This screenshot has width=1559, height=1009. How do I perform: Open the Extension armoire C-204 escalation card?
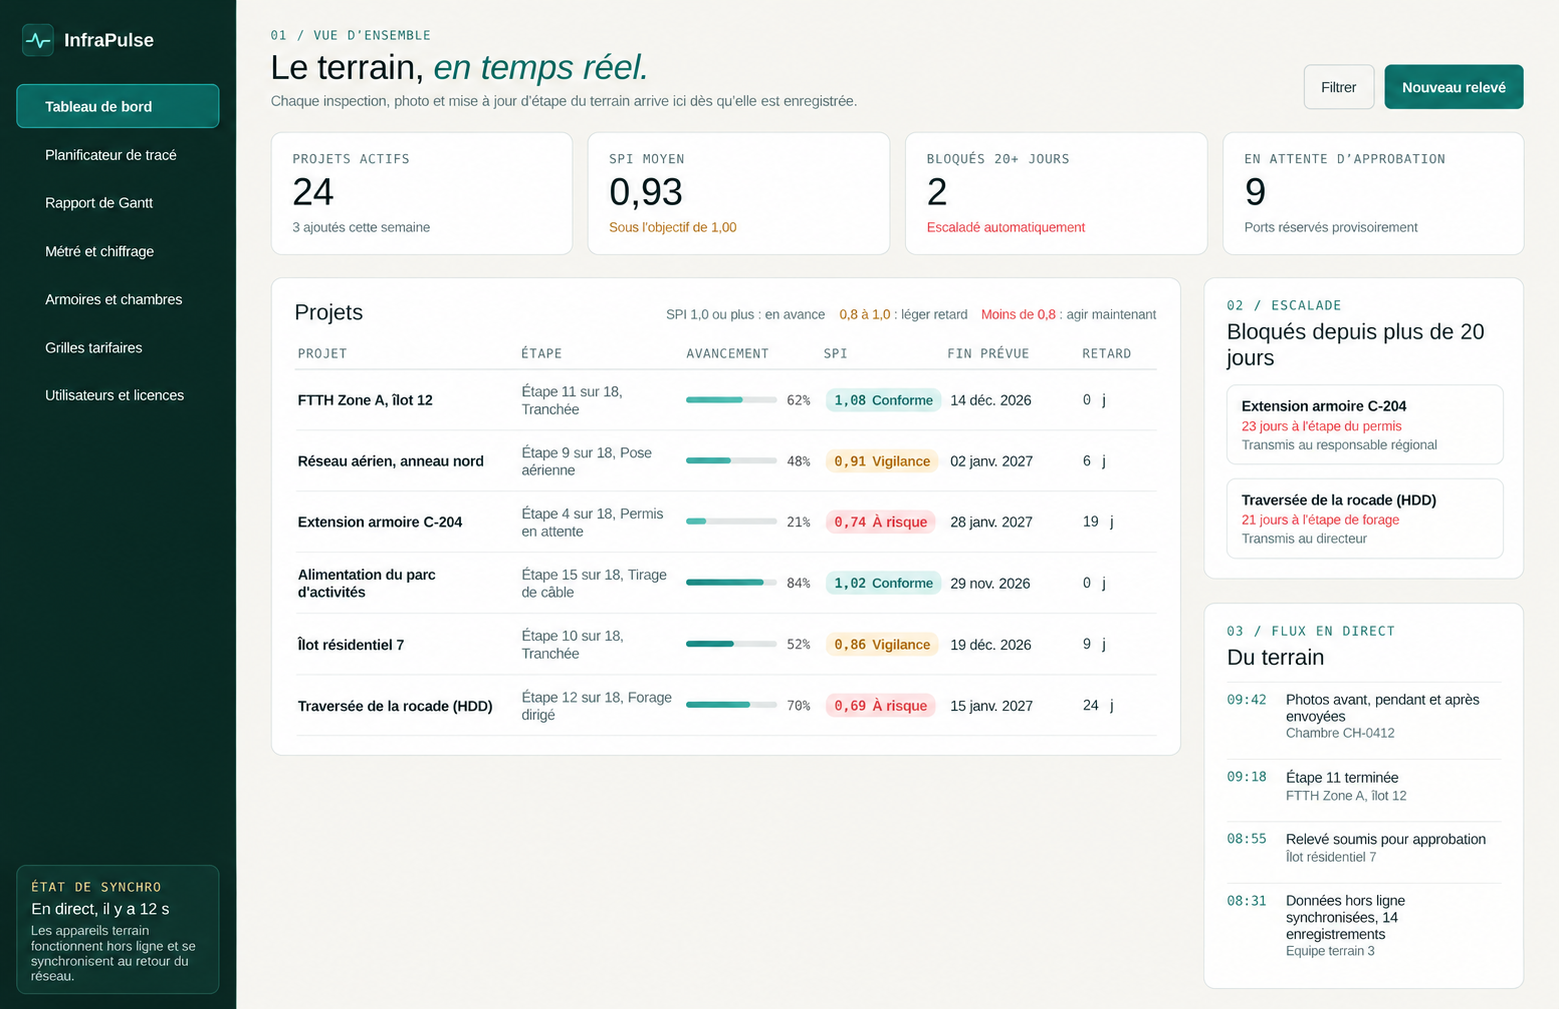[x=1364, y=425]
